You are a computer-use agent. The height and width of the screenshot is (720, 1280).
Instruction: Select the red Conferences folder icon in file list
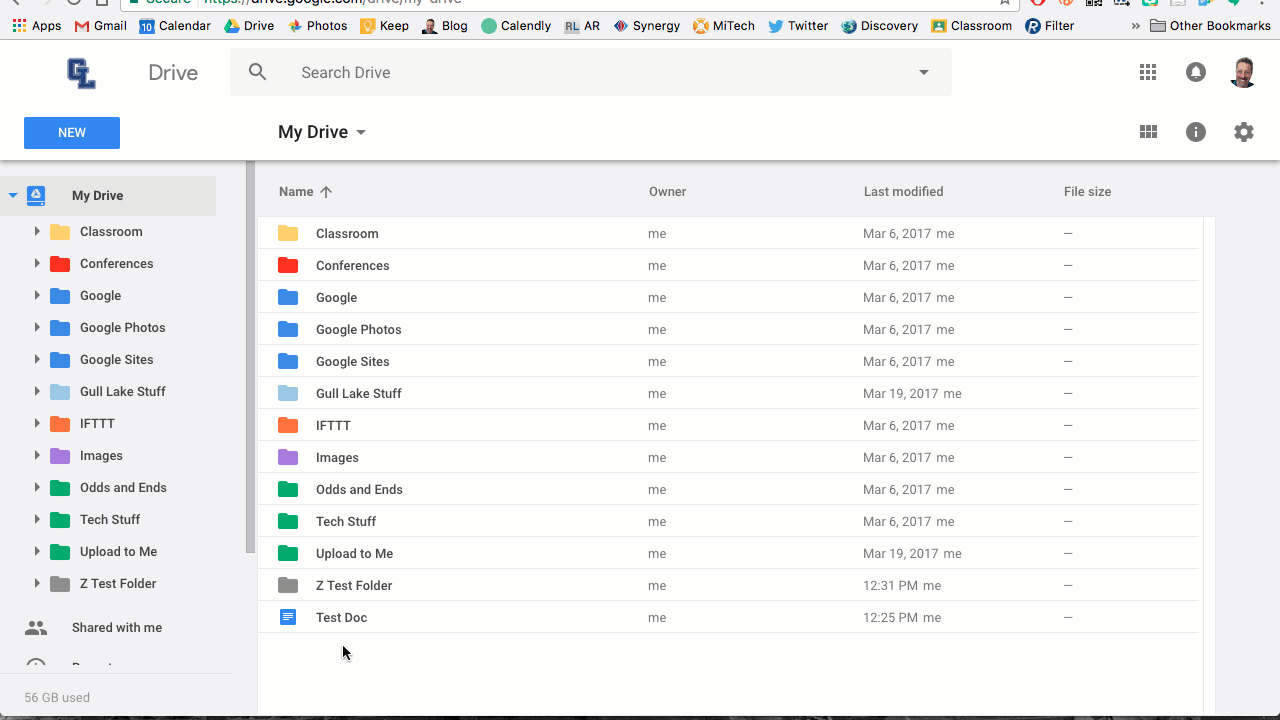tap(288, 265)
